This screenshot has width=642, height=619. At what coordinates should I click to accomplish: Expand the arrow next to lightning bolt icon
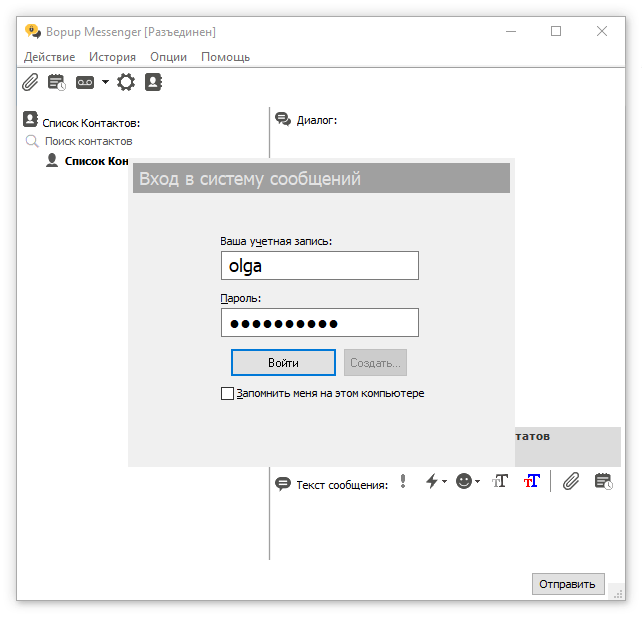tap(444, 481)
